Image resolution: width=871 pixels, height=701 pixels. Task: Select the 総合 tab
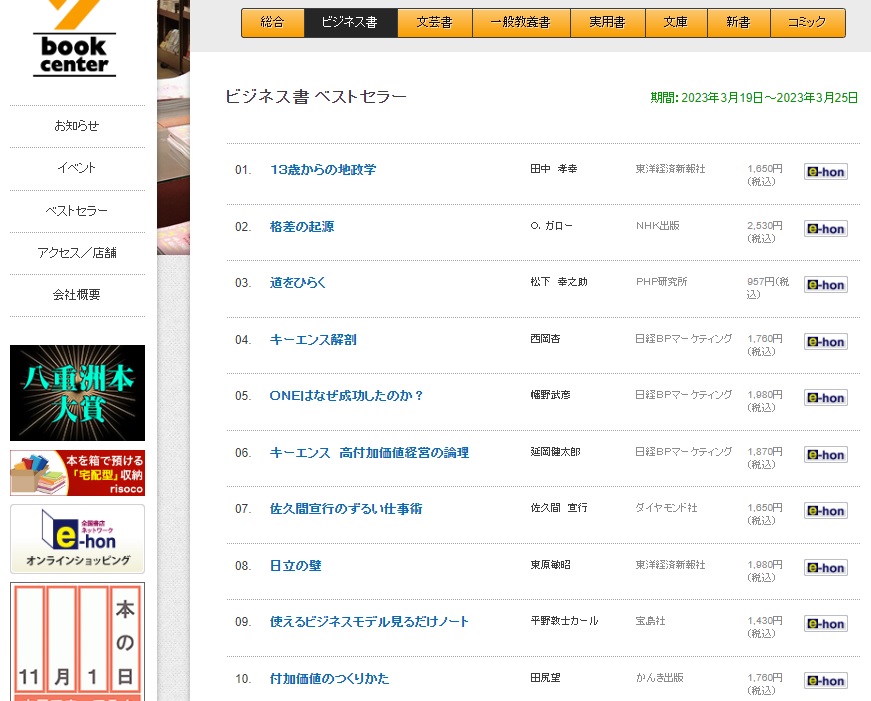(x=273, y=23)
